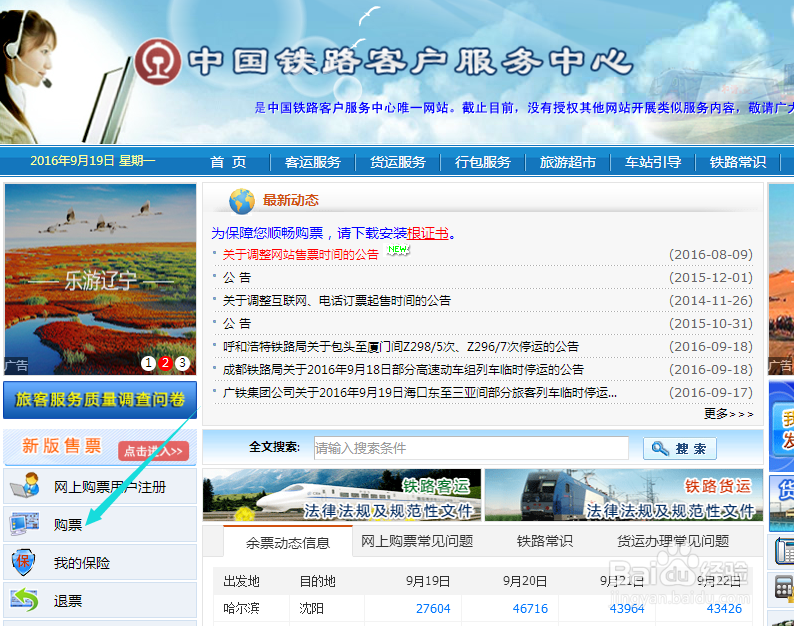
Task: Click the NEW badge on announcement
Action: click(x=398, y=249)
